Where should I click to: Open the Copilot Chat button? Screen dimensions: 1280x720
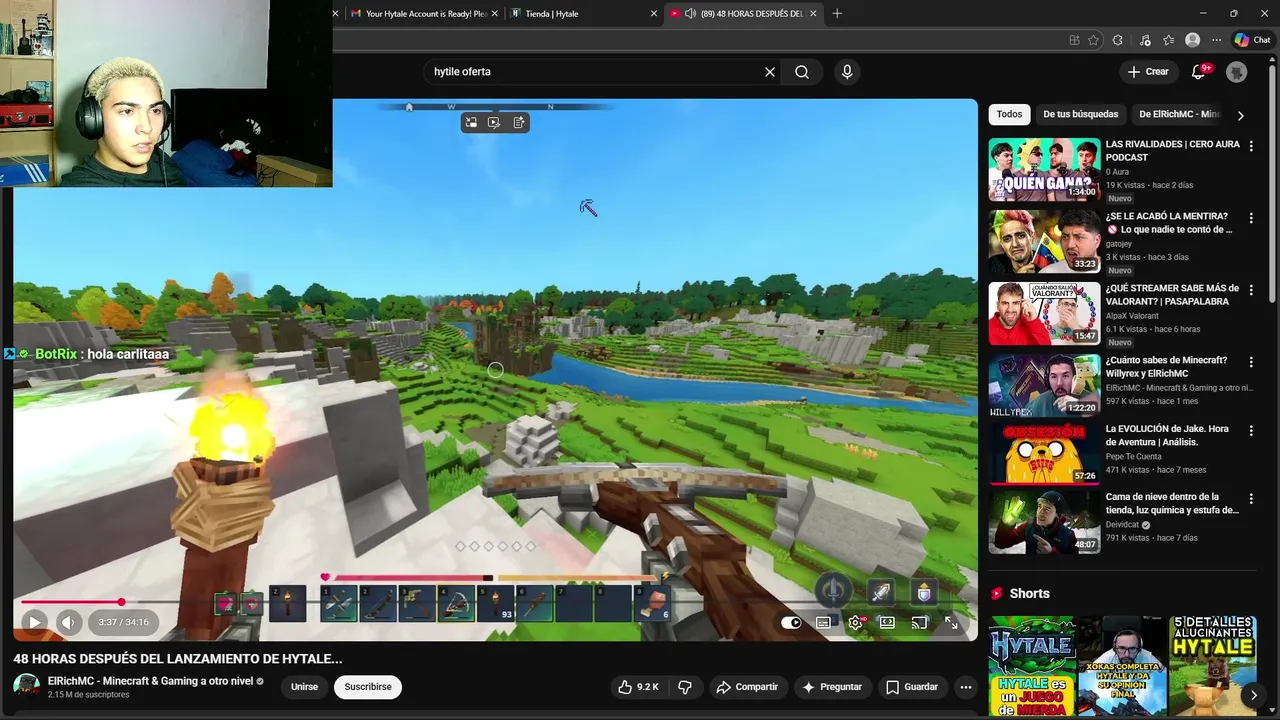point(1253,40)
